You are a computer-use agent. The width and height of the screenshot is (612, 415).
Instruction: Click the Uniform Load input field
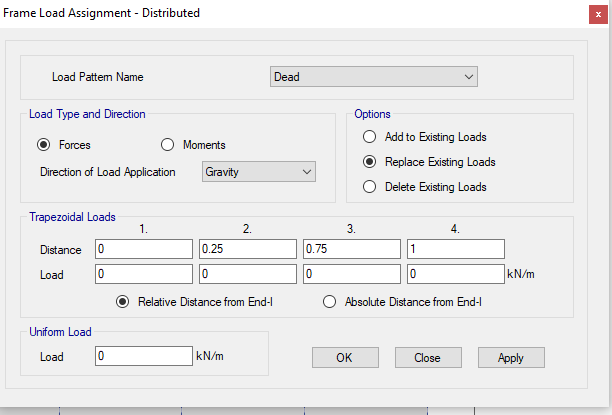[143, 356]
